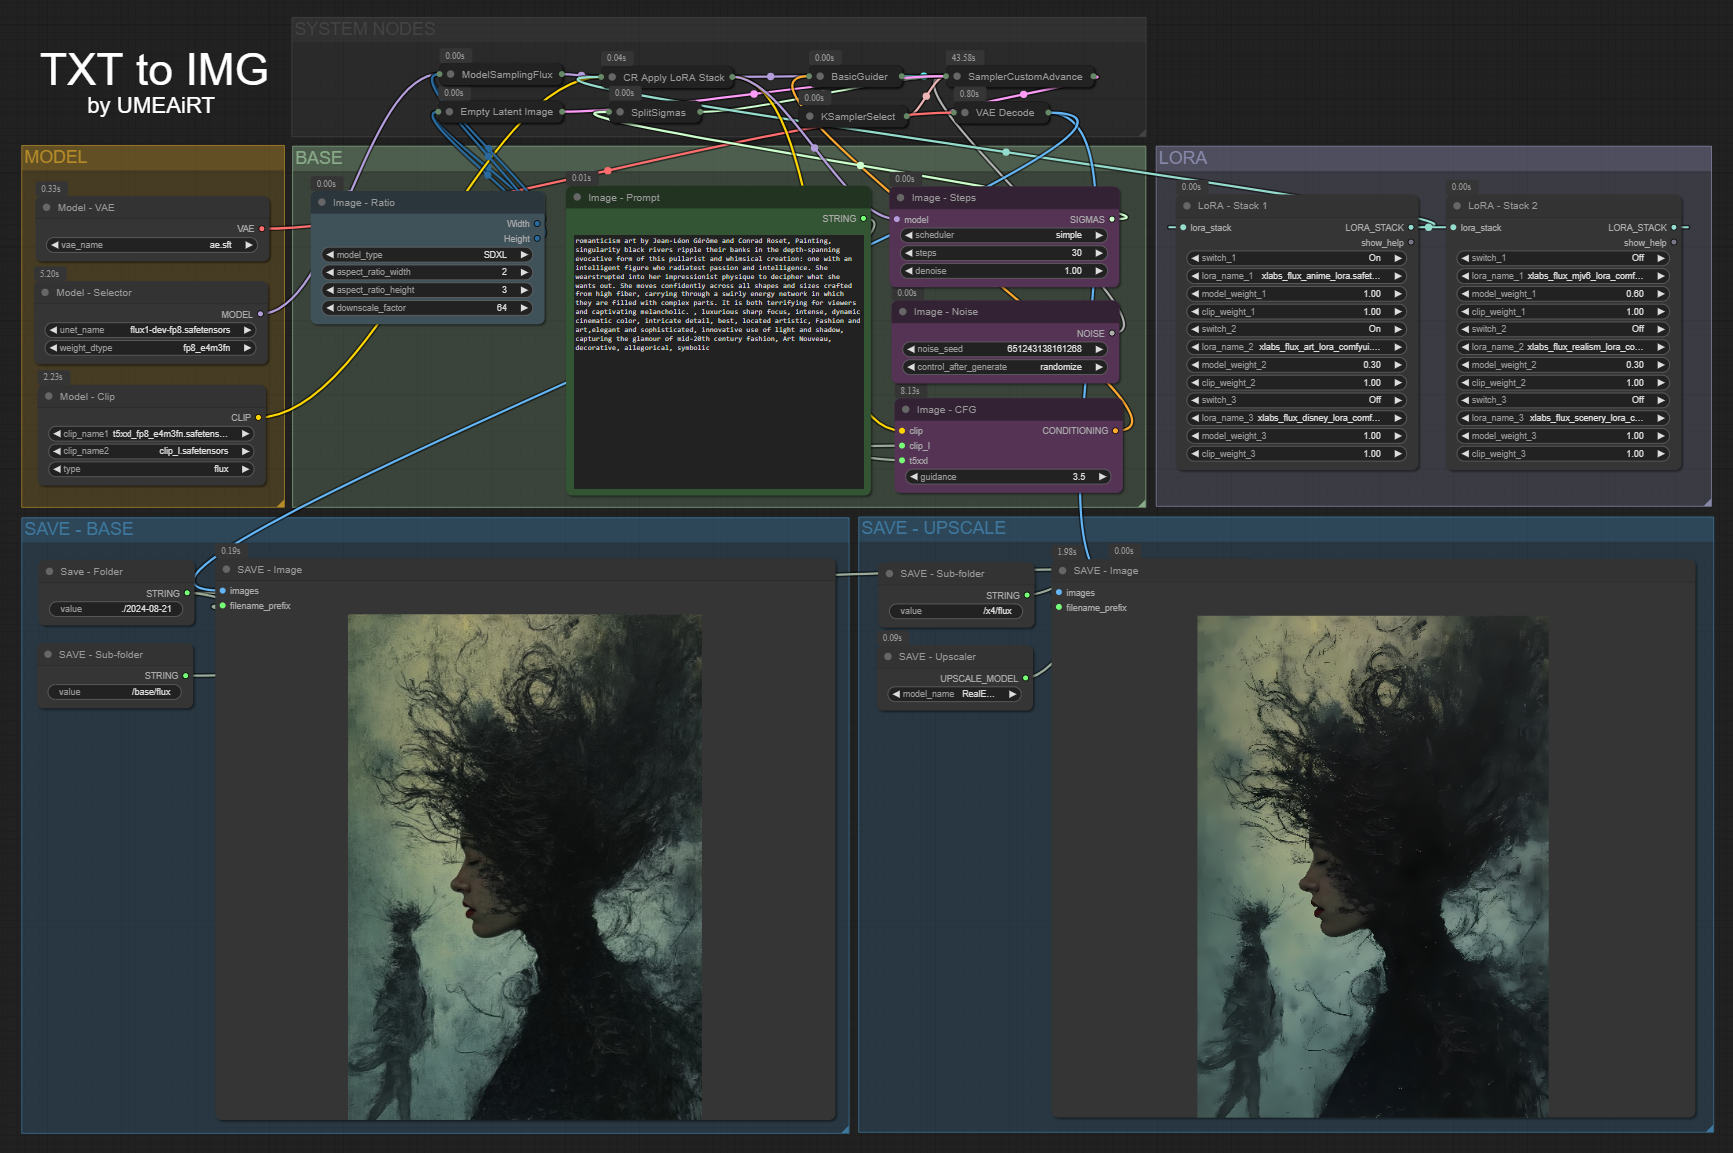The image size is (1733, 1153).
Task: Open the model_type SDXL selector
Action: (427, 255)
